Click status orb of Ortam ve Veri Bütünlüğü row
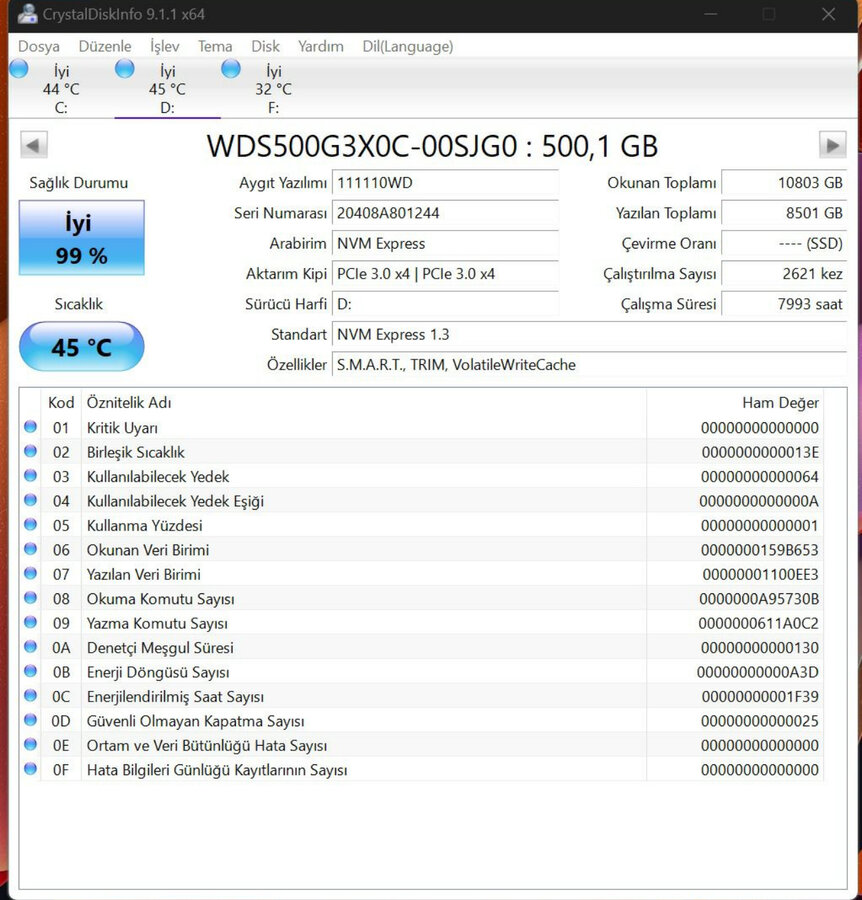 point(30,744)
